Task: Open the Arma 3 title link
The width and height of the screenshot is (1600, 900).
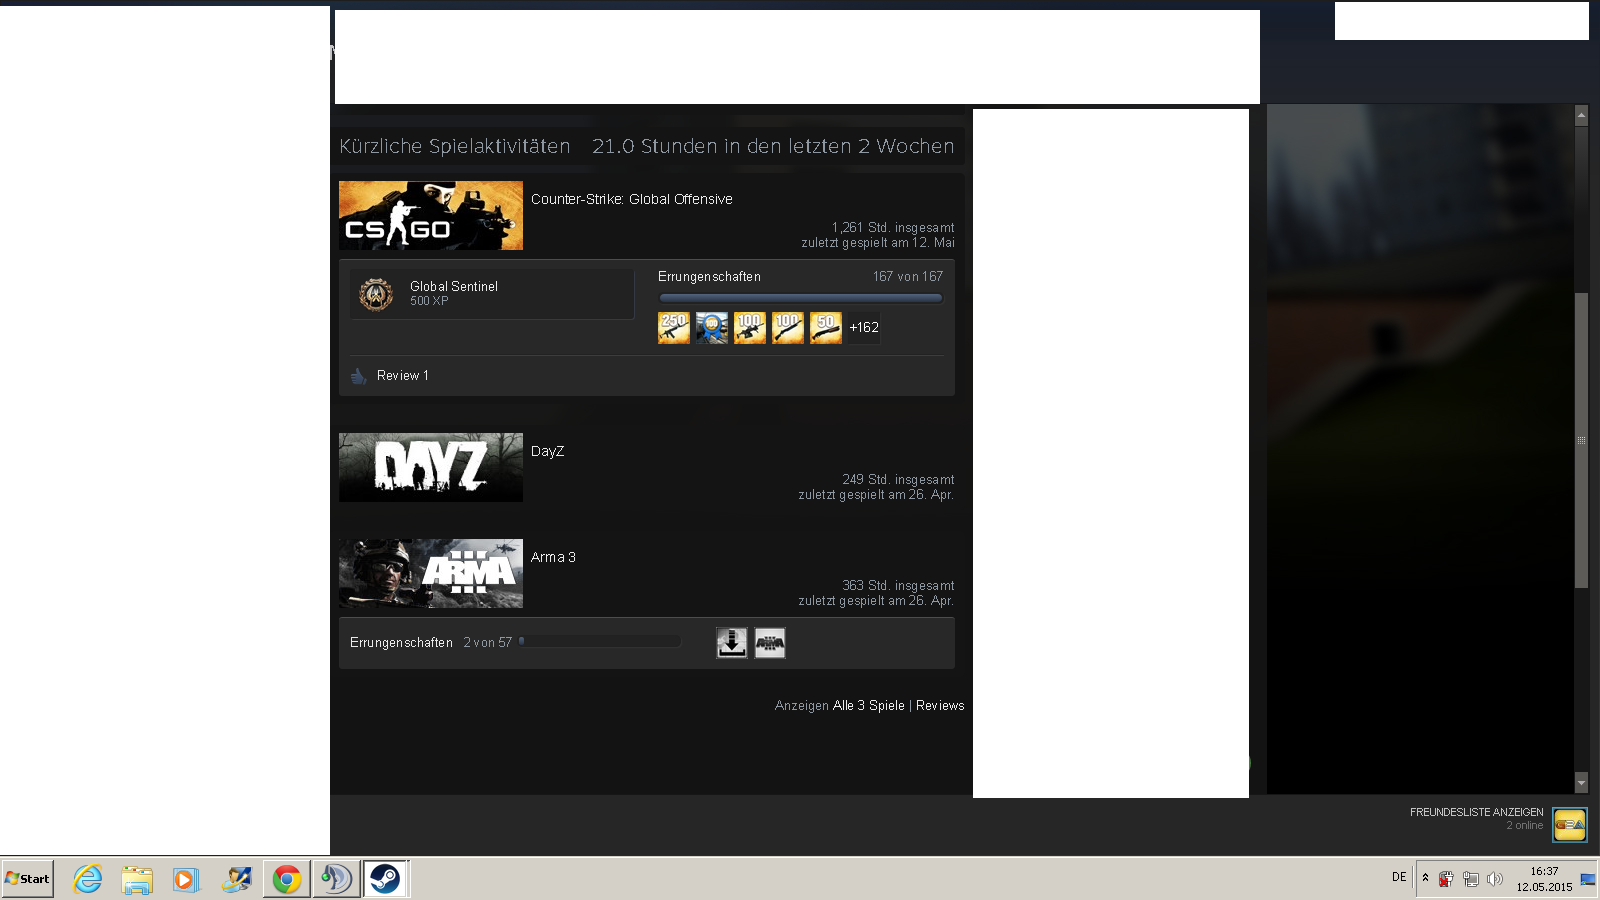Action: tap(553, 557)
